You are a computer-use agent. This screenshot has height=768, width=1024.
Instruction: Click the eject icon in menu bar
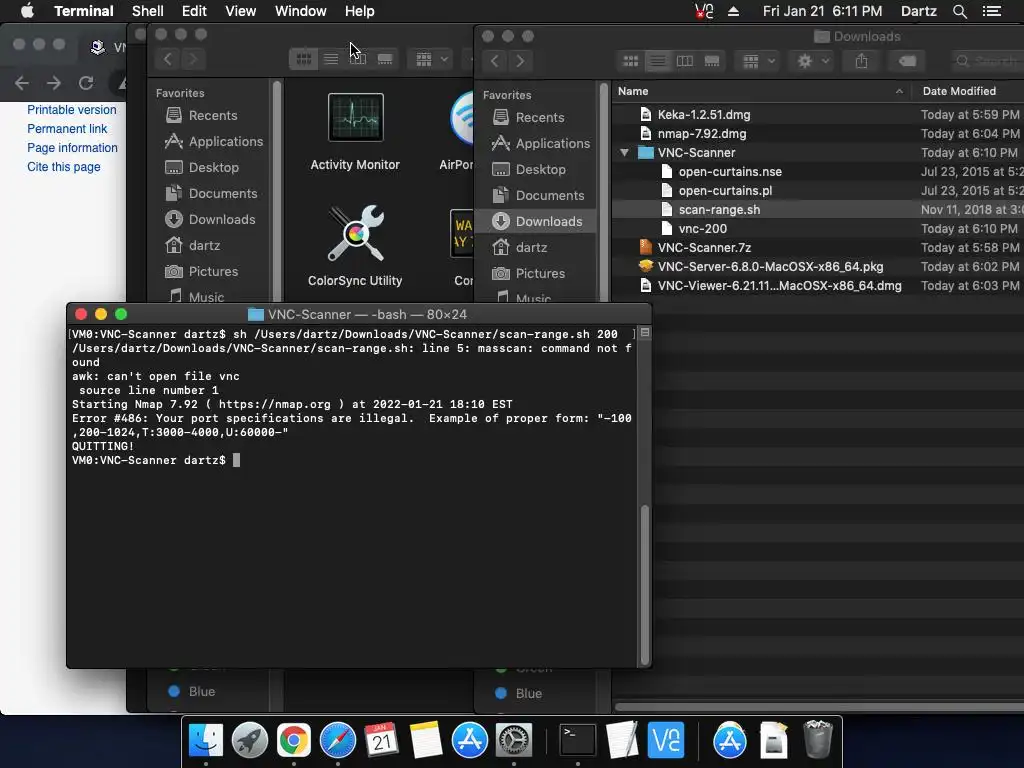click(733, 11)
